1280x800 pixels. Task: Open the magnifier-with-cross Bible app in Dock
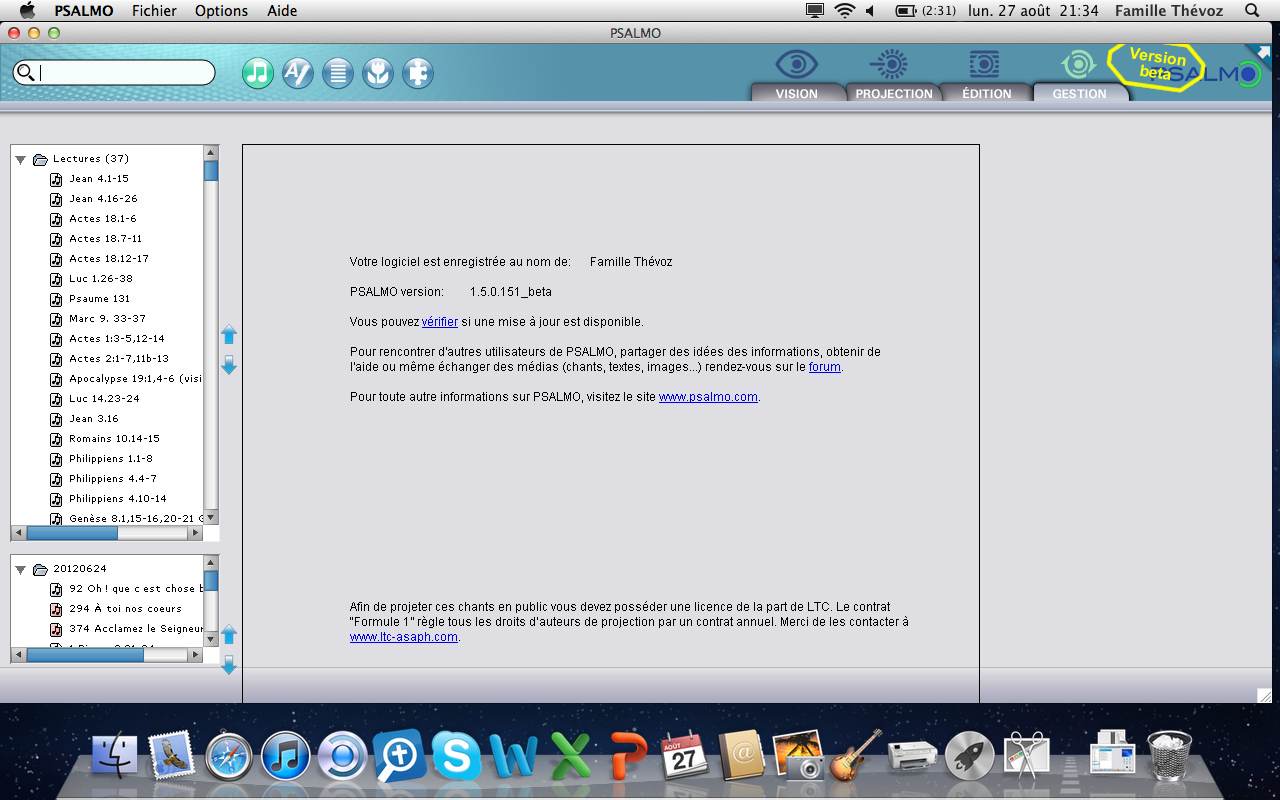click(399, 756)
